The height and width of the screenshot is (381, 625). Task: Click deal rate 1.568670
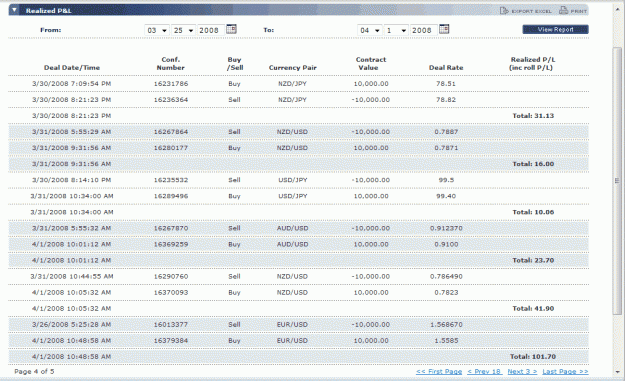(x=446, y=325)
